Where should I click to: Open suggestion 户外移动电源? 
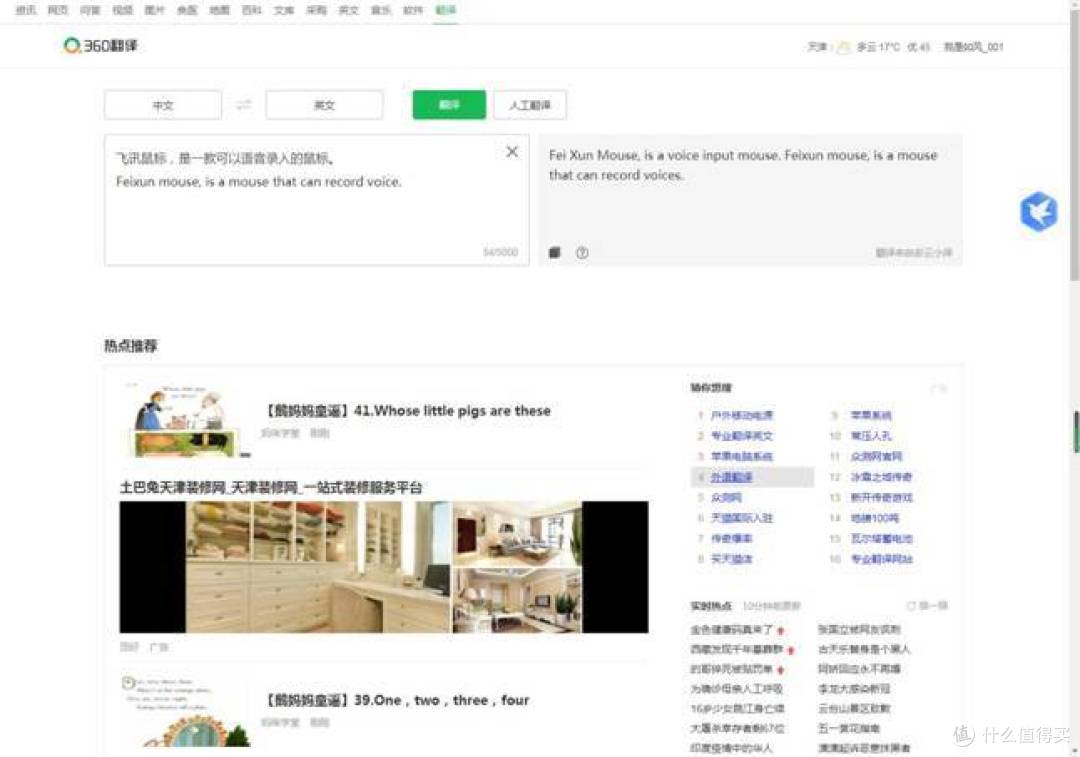[742, 415]
